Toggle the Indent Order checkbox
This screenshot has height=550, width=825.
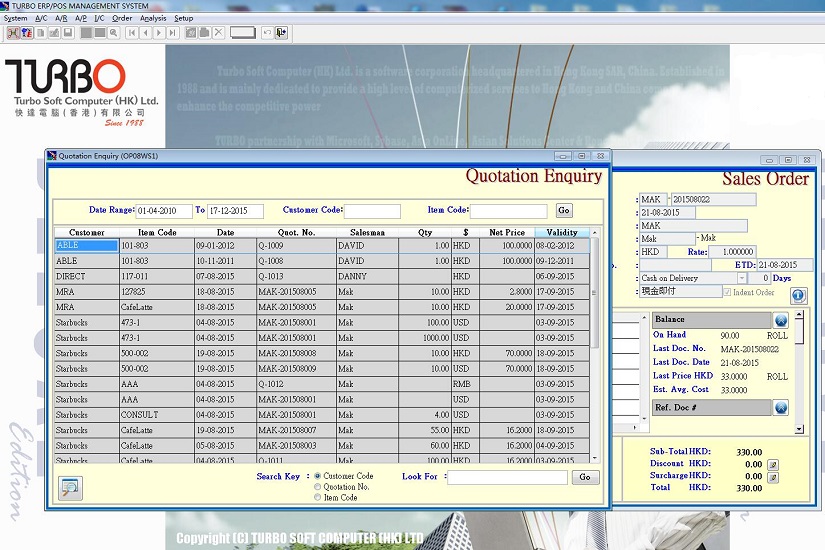(x=727, y=292)
